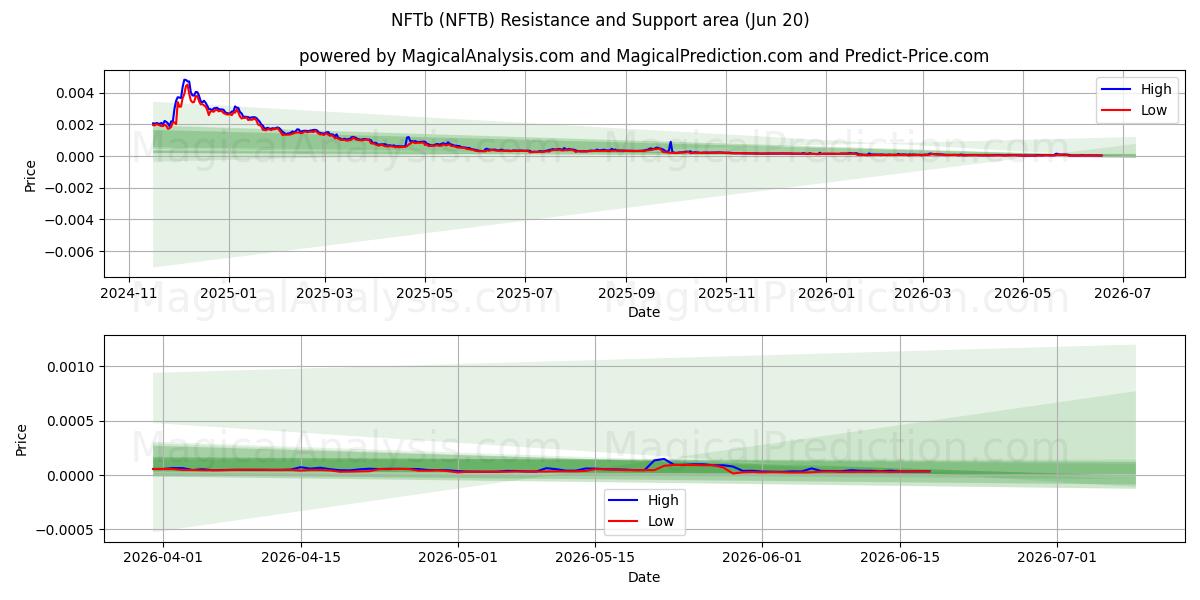This screenshot has height=600, width=1200.
Task: Click the top chart x-axis label '2025-11'
Action: (x=726, y=293)
